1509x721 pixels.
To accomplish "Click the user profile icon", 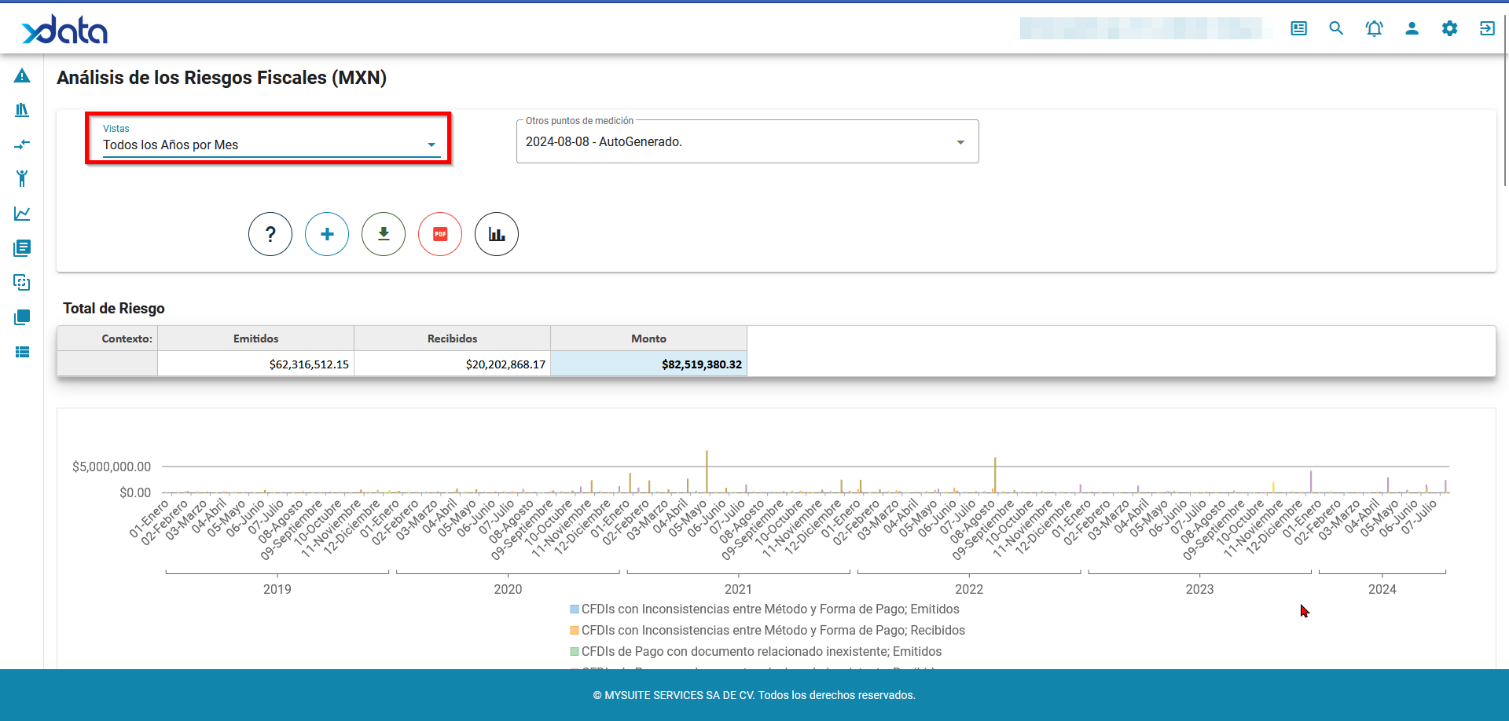I will pyautogui.click(x=1412, y=28).
